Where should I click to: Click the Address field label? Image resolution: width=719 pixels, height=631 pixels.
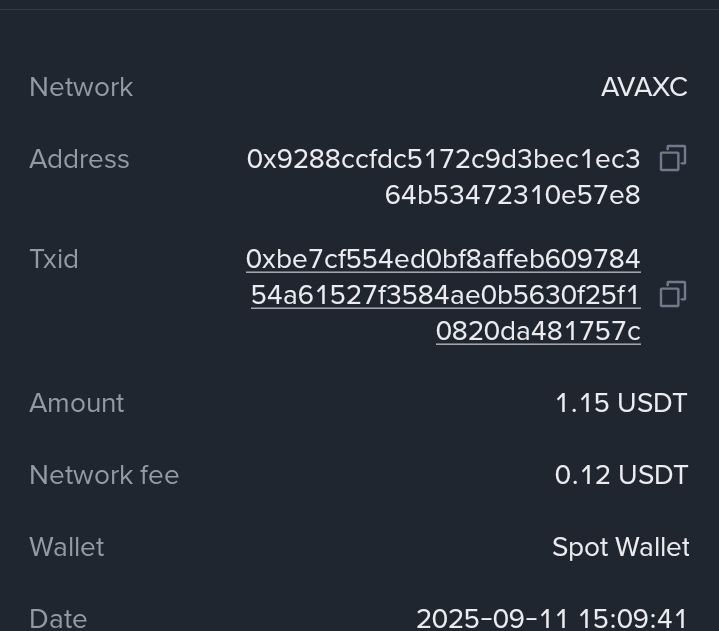(79, 159)
